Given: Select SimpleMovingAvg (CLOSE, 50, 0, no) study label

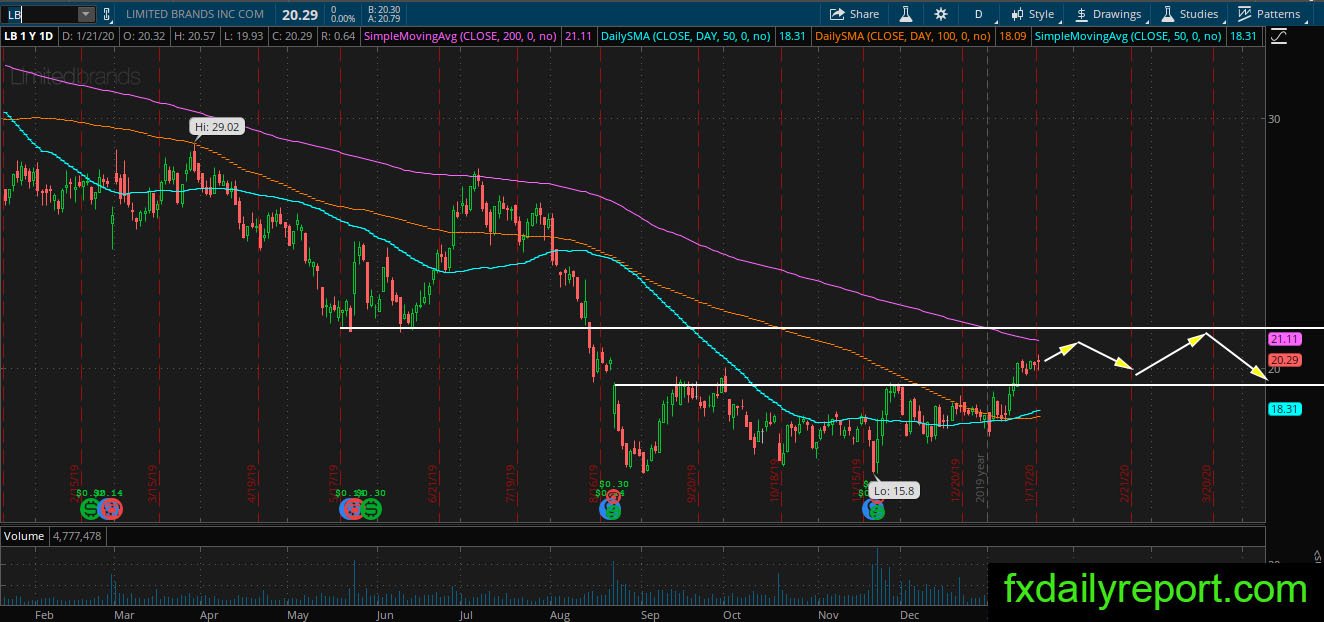Looking at the screenshot, I should click(x=1127, y=37).
